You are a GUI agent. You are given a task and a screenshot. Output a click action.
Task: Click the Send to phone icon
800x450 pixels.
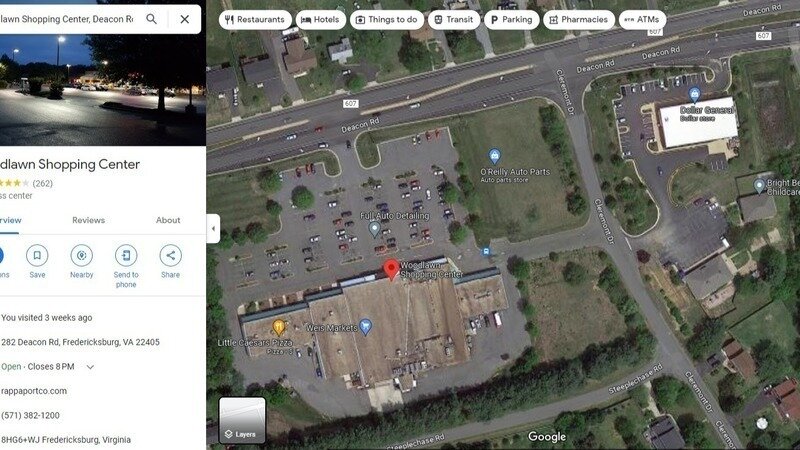point(126,255)
